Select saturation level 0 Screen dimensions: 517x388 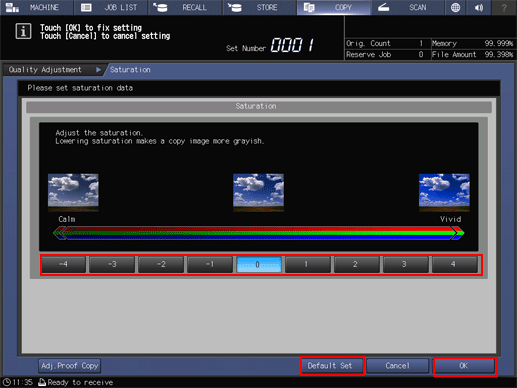[x=259, y=264]
